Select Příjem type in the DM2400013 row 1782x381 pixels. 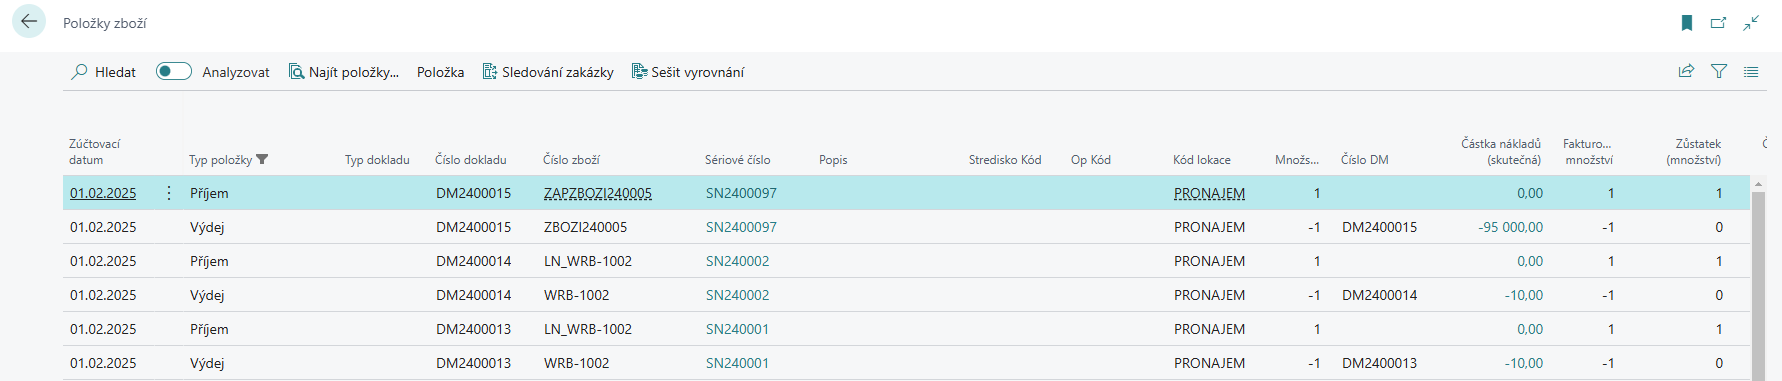pos(209,329)
